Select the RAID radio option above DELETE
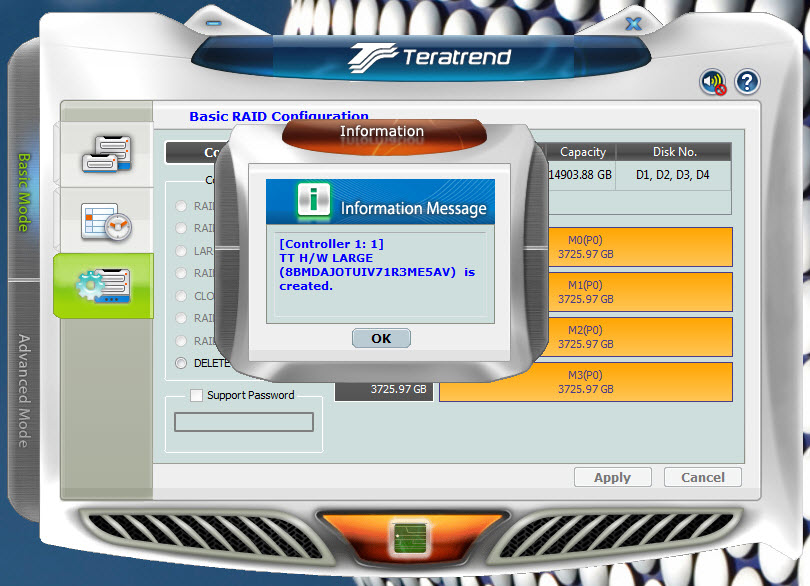The width and height of the screenshot is (810, 586). (x=181, y=341)
